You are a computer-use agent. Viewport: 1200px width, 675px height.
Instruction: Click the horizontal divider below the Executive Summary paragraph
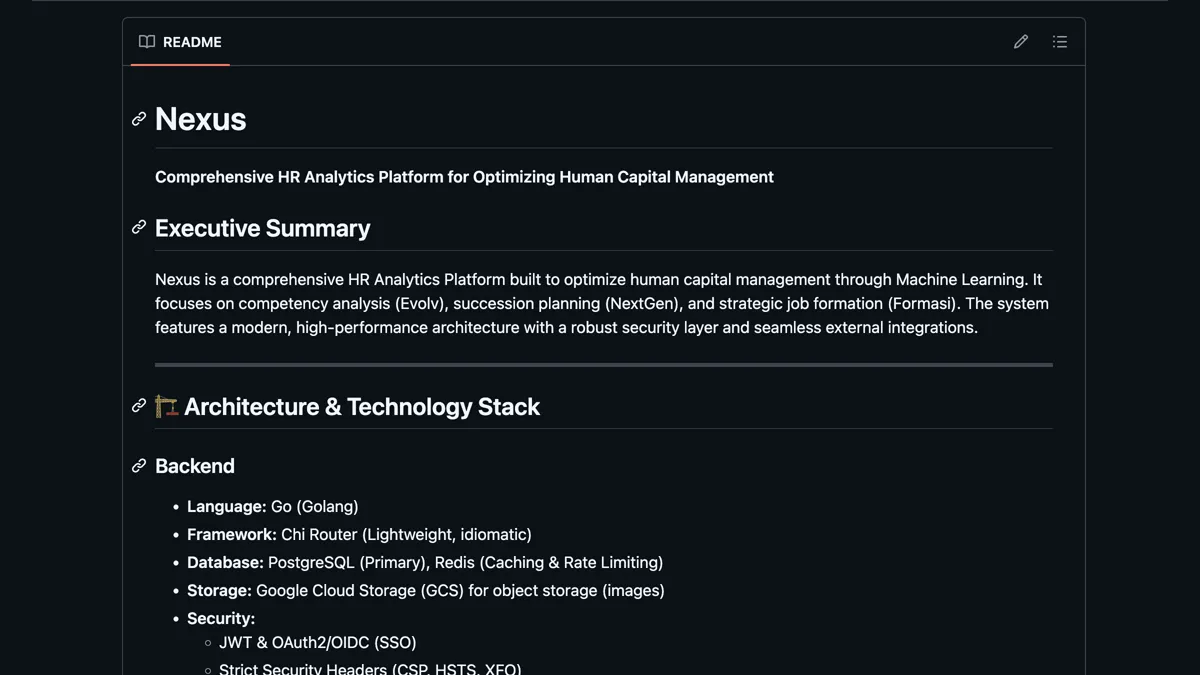pos(603,364)
